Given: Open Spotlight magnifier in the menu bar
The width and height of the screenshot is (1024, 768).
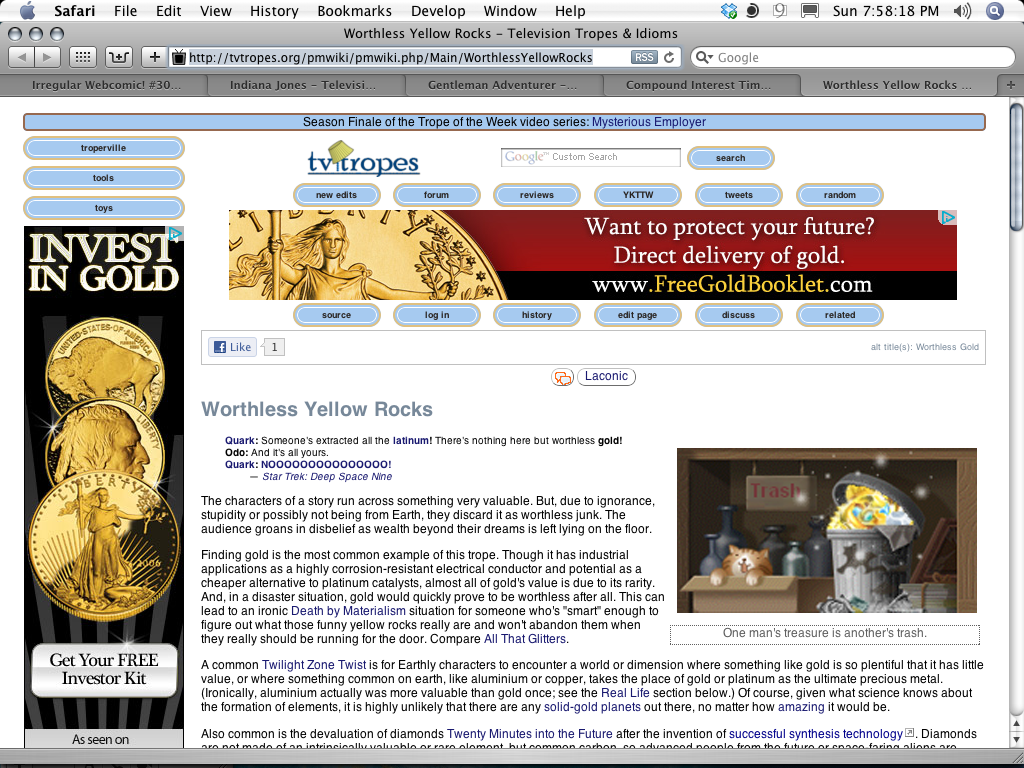Looking at the screenshot, I should tap(995, 10).
